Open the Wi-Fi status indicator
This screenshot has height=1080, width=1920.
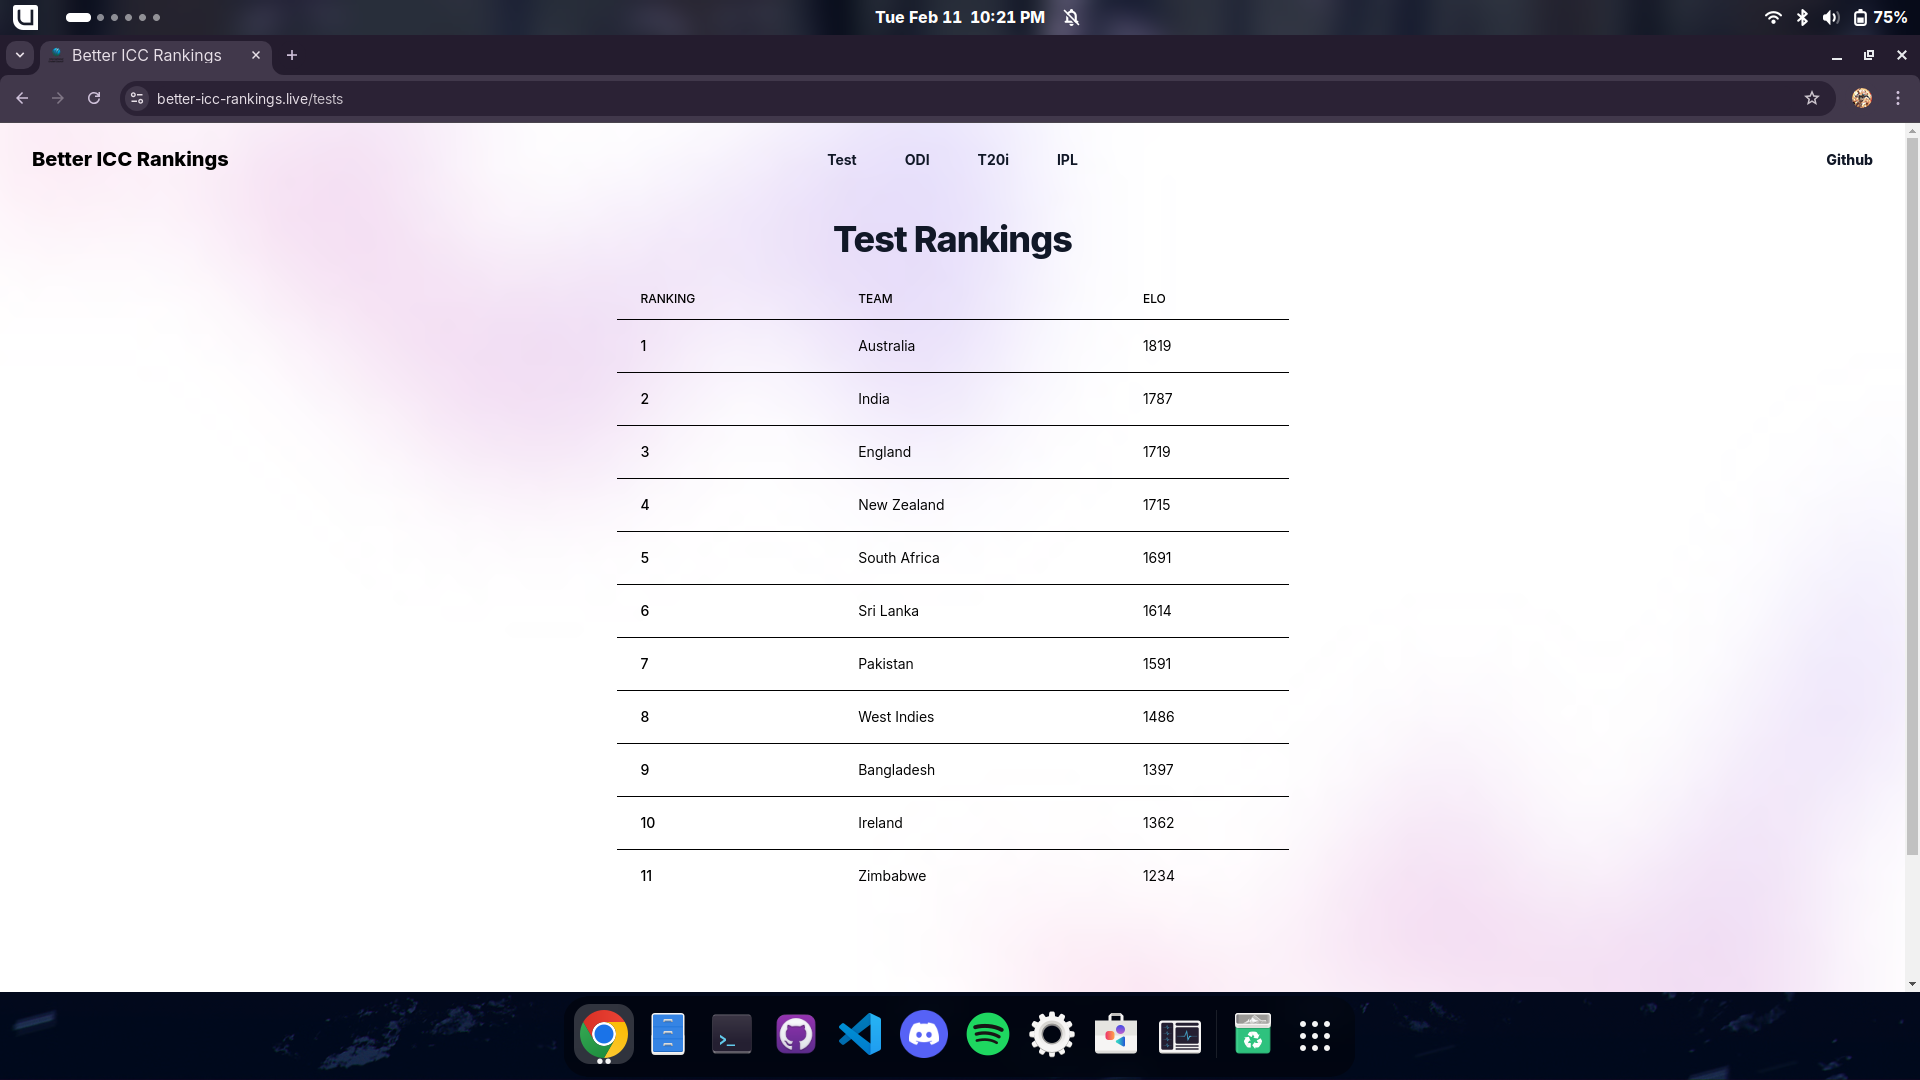[x=1773, y=17]
